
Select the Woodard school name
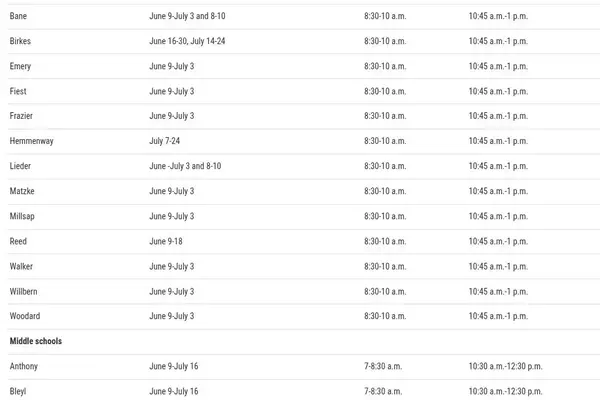[25, 316]
